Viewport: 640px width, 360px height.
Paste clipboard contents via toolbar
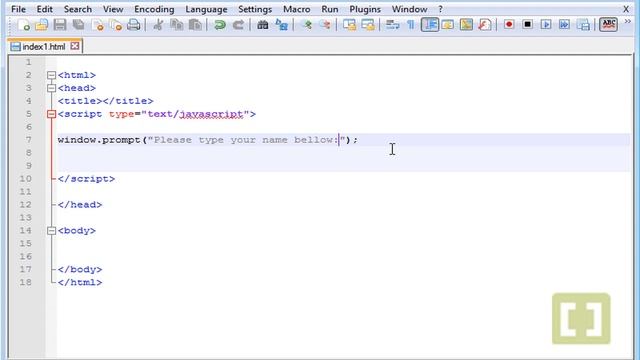point(195,25)
